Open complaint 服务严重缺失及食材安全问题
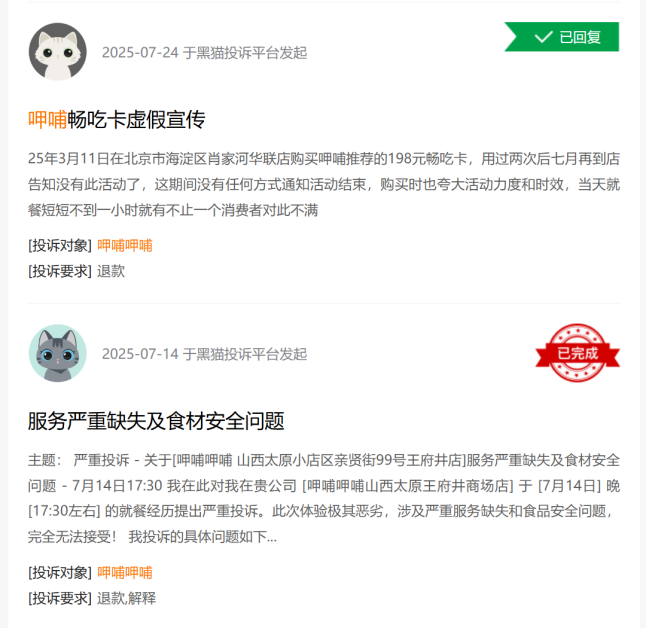Image resolution: width=647 pixels, height=629 pixels. click(156, 421)
